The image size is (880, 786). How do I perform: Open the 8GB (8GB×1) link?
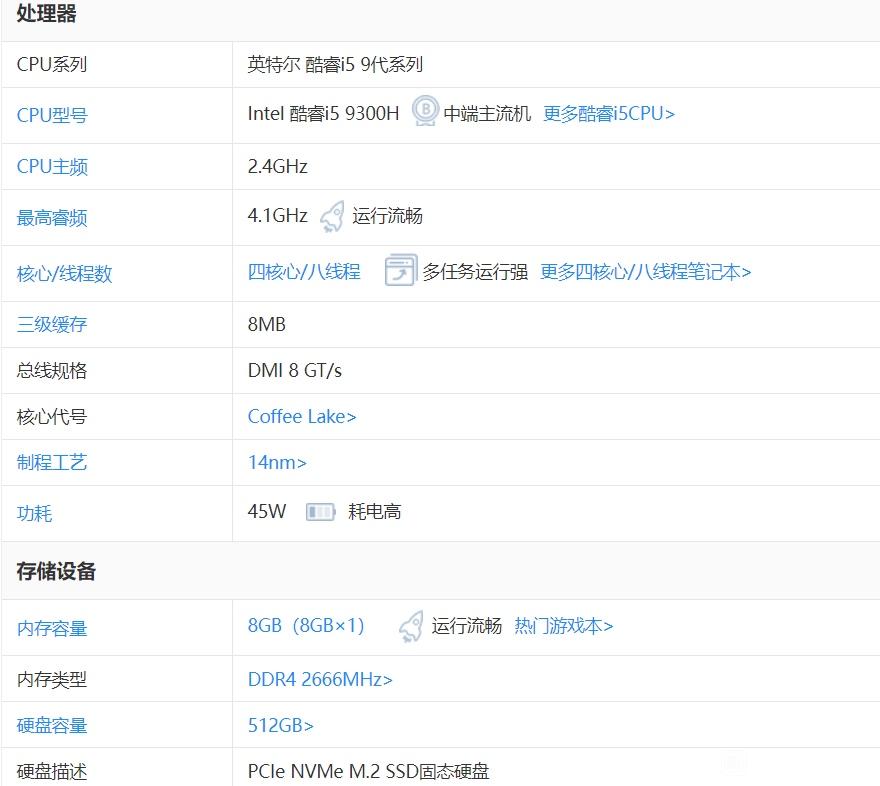pyautogui.click(x=306, y=625)
